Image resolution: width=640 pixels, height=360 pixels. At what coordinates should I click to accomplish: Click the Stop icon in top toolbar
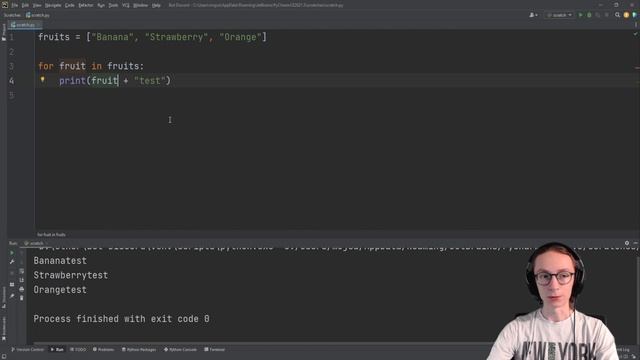pyautogui.click(x=607, y=15)
